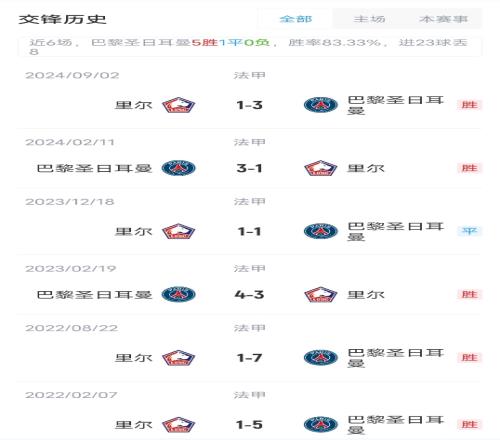Select 巴黎圣日耳曼 name in 2024/02/11 match
This screenshot has height=440, width=500.
pos(94,168)
